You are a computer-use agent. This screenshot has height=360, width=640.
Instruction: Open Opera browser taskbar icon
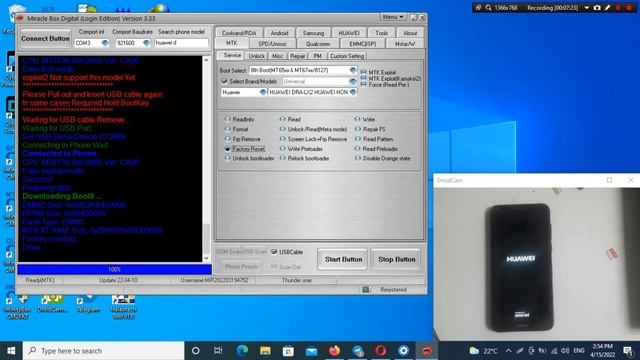(380, 351)
